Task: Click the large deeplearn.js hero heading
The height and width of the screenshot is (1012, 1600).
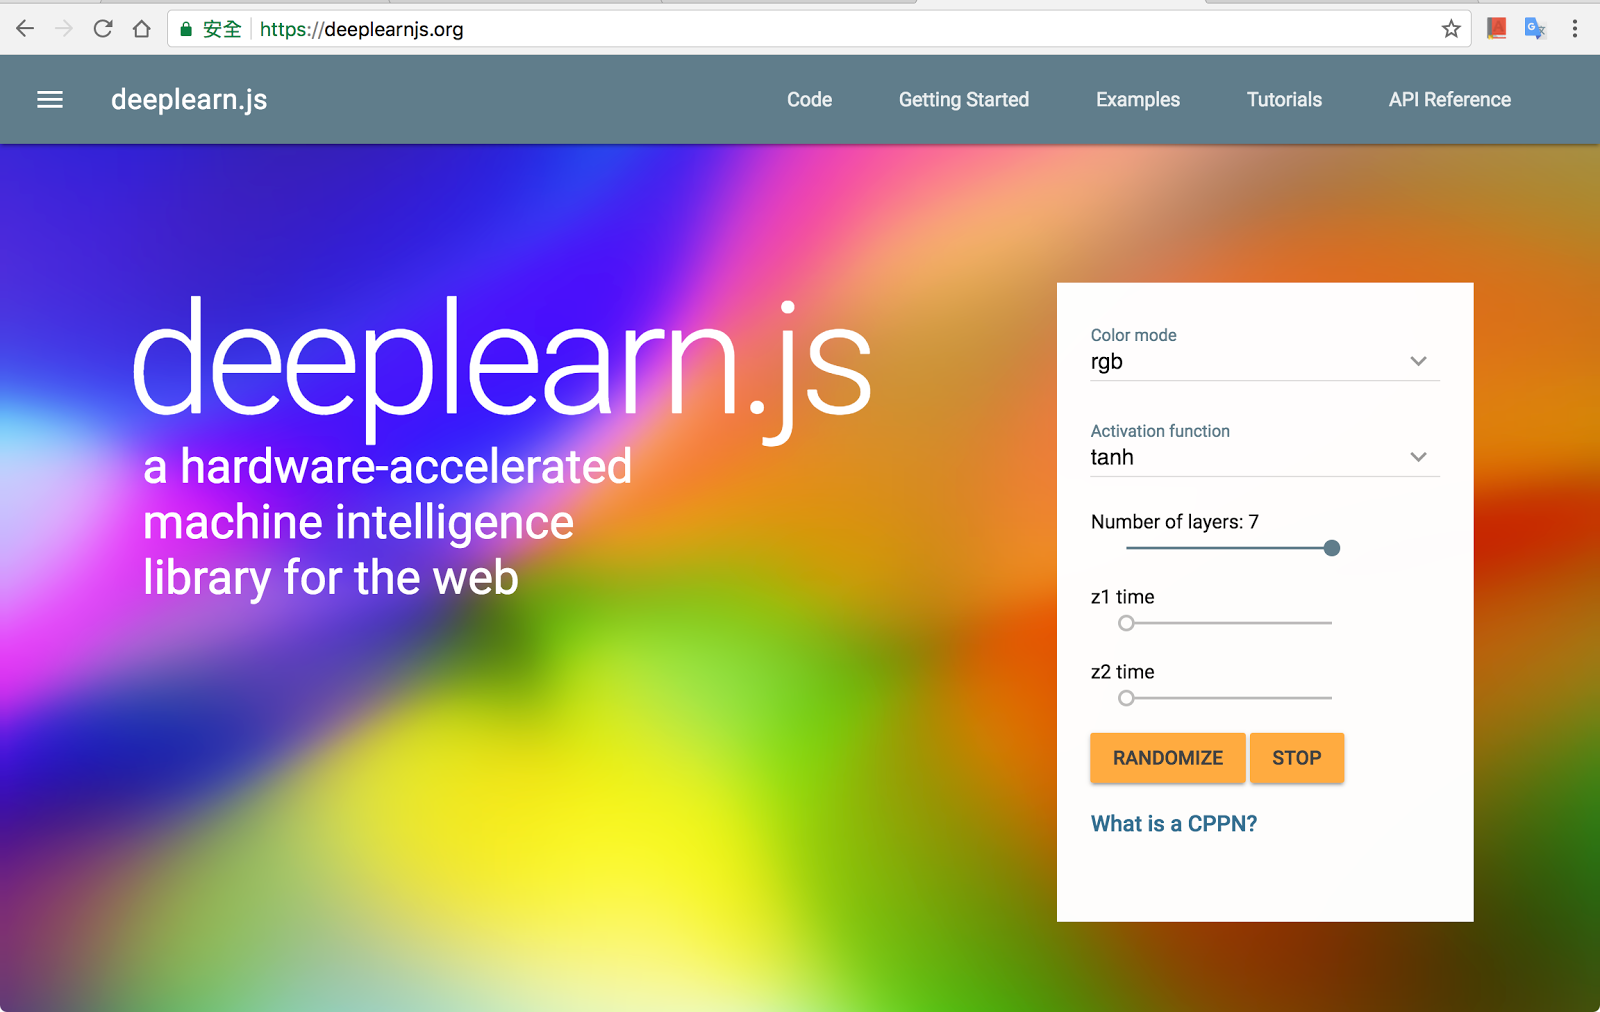Action: tap(502, 368)
